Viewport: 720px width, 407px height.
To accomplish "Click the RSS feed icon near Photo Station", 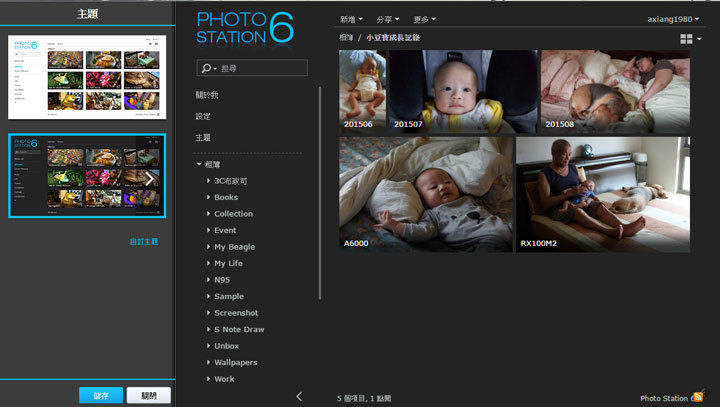I will click(697, 398).
